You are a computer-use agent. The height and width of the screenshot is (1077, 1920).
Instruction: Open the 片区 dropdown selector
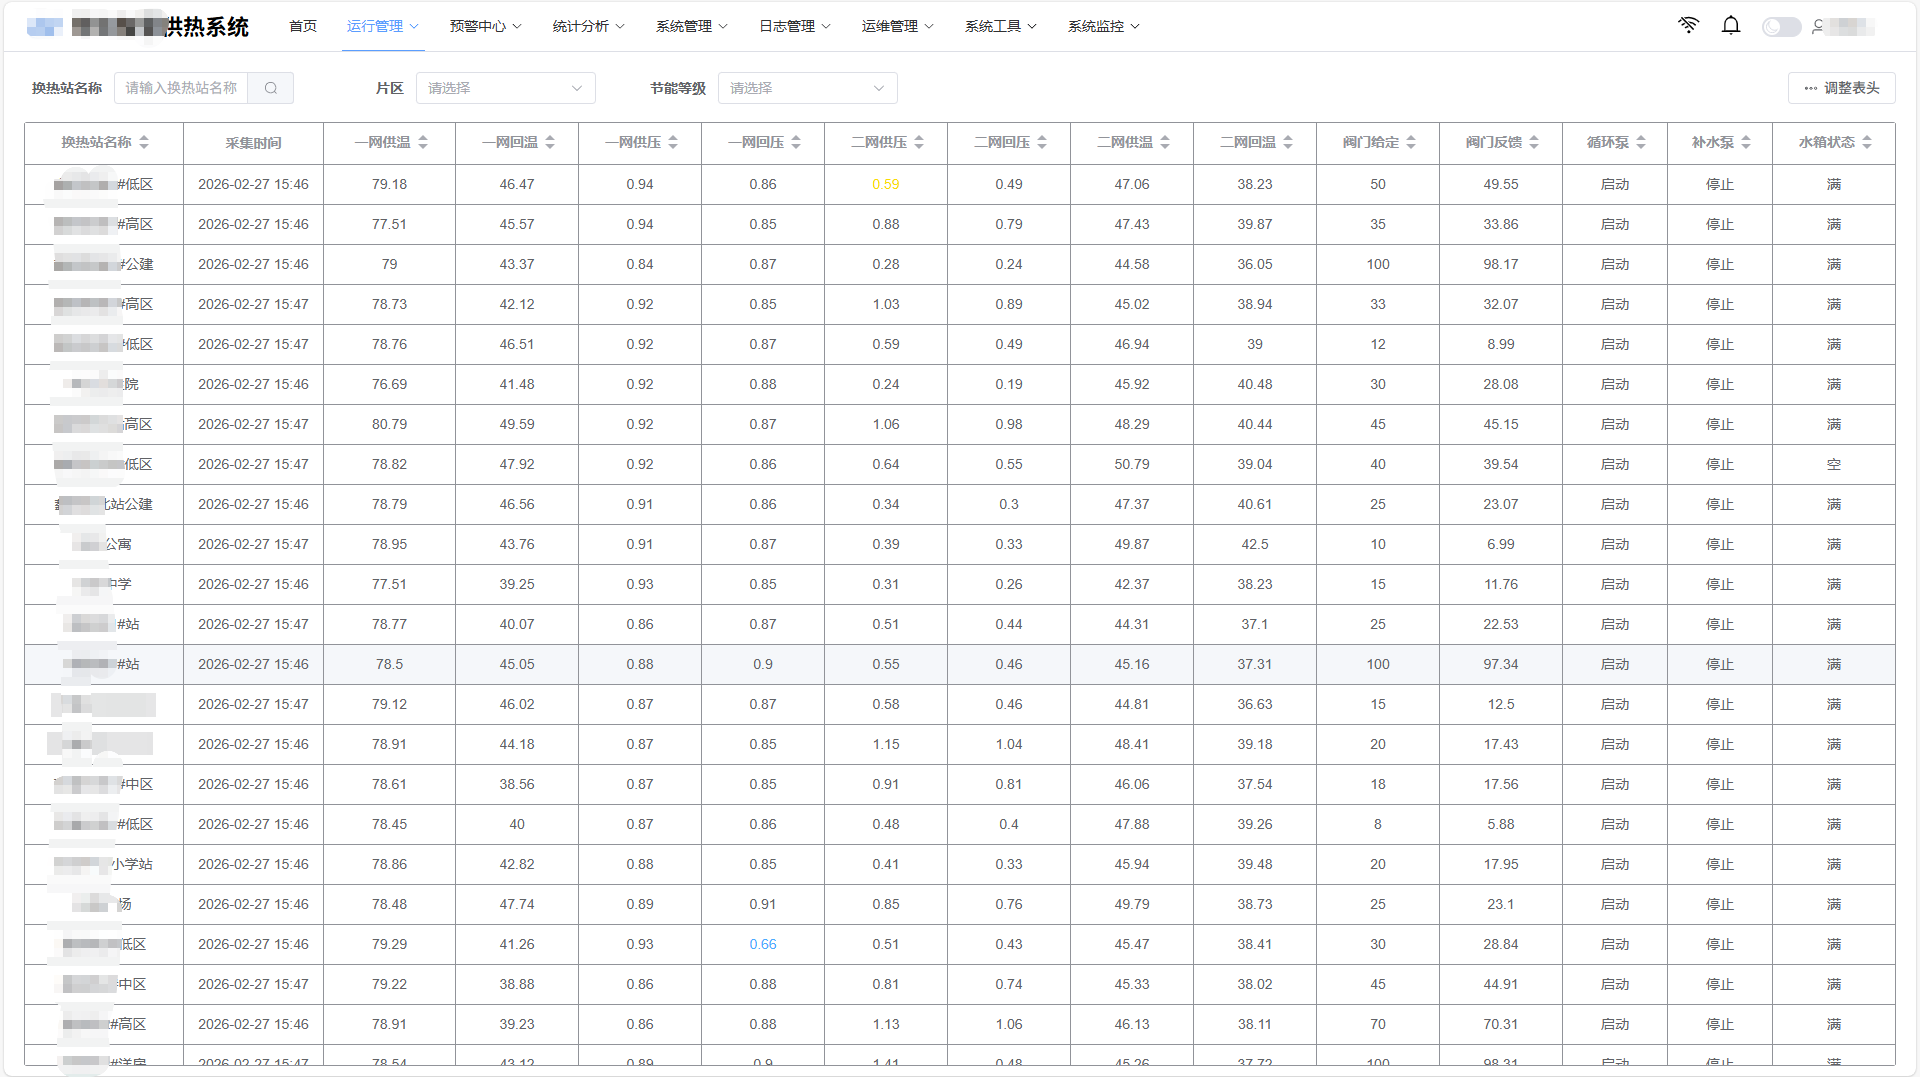505,88
